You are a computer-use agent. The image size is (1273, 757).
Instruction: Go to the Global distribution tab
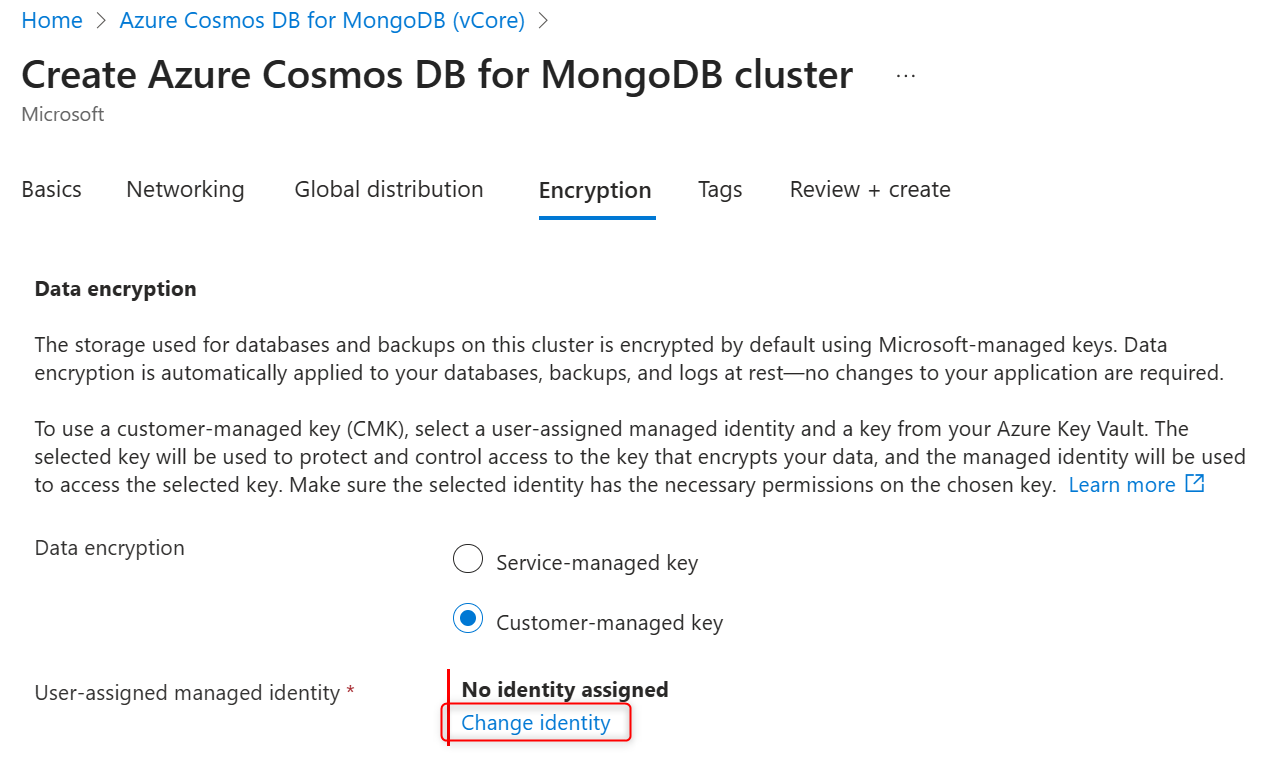click(x=389, y=190)
